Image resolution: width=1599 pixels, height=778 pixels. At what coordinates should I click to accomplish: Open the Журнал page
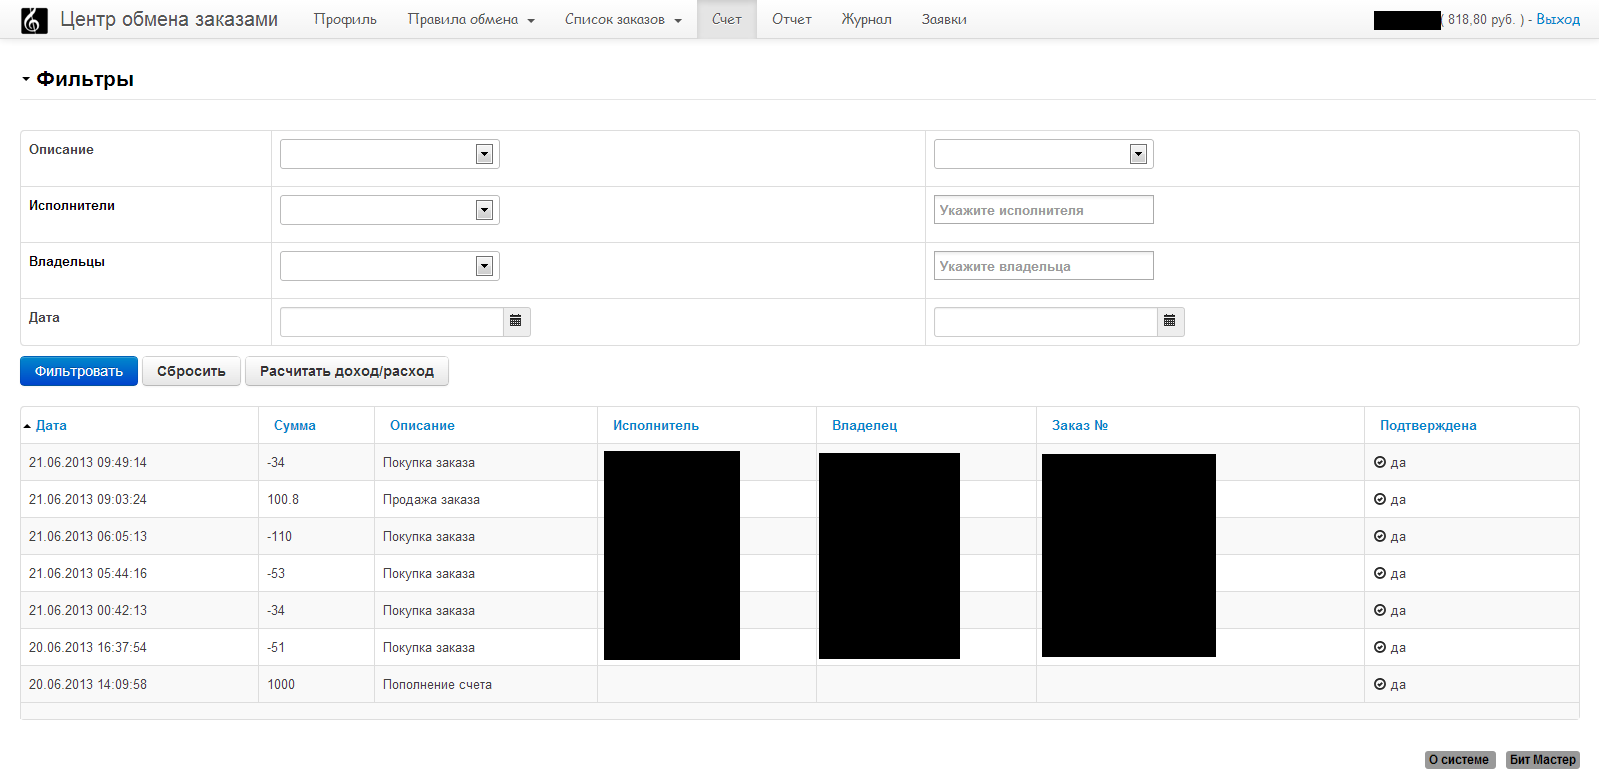[x=866, y=19]
